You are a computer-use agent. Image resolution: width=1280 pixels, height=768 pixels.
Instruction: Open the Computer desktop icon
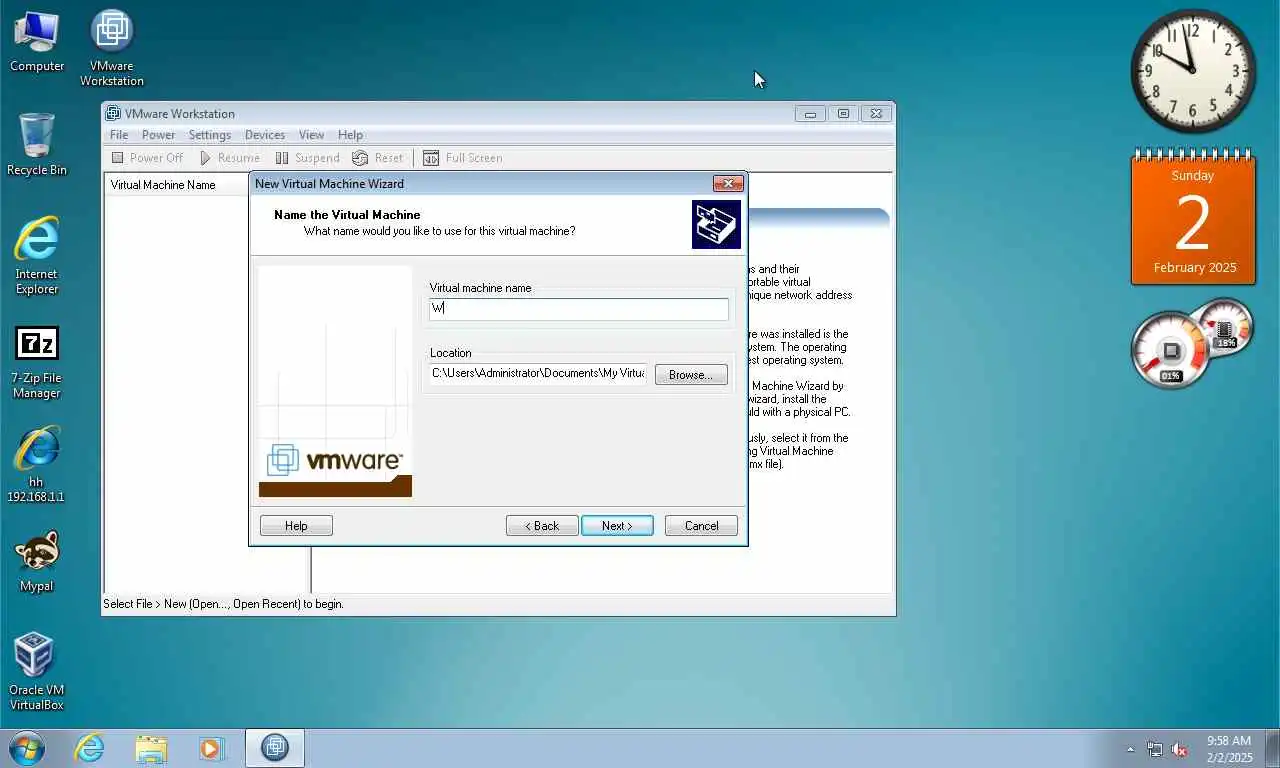click(37, 42)
